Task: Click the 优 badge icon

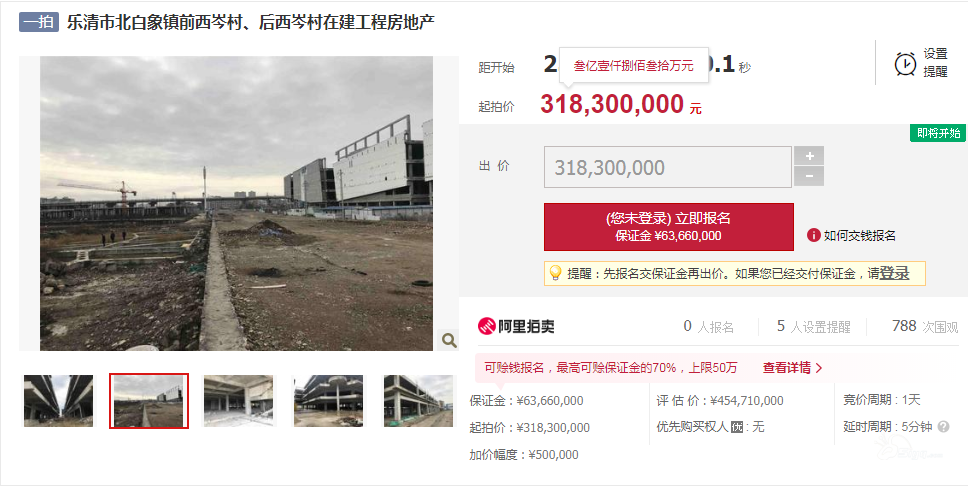Action: point(736,427)
